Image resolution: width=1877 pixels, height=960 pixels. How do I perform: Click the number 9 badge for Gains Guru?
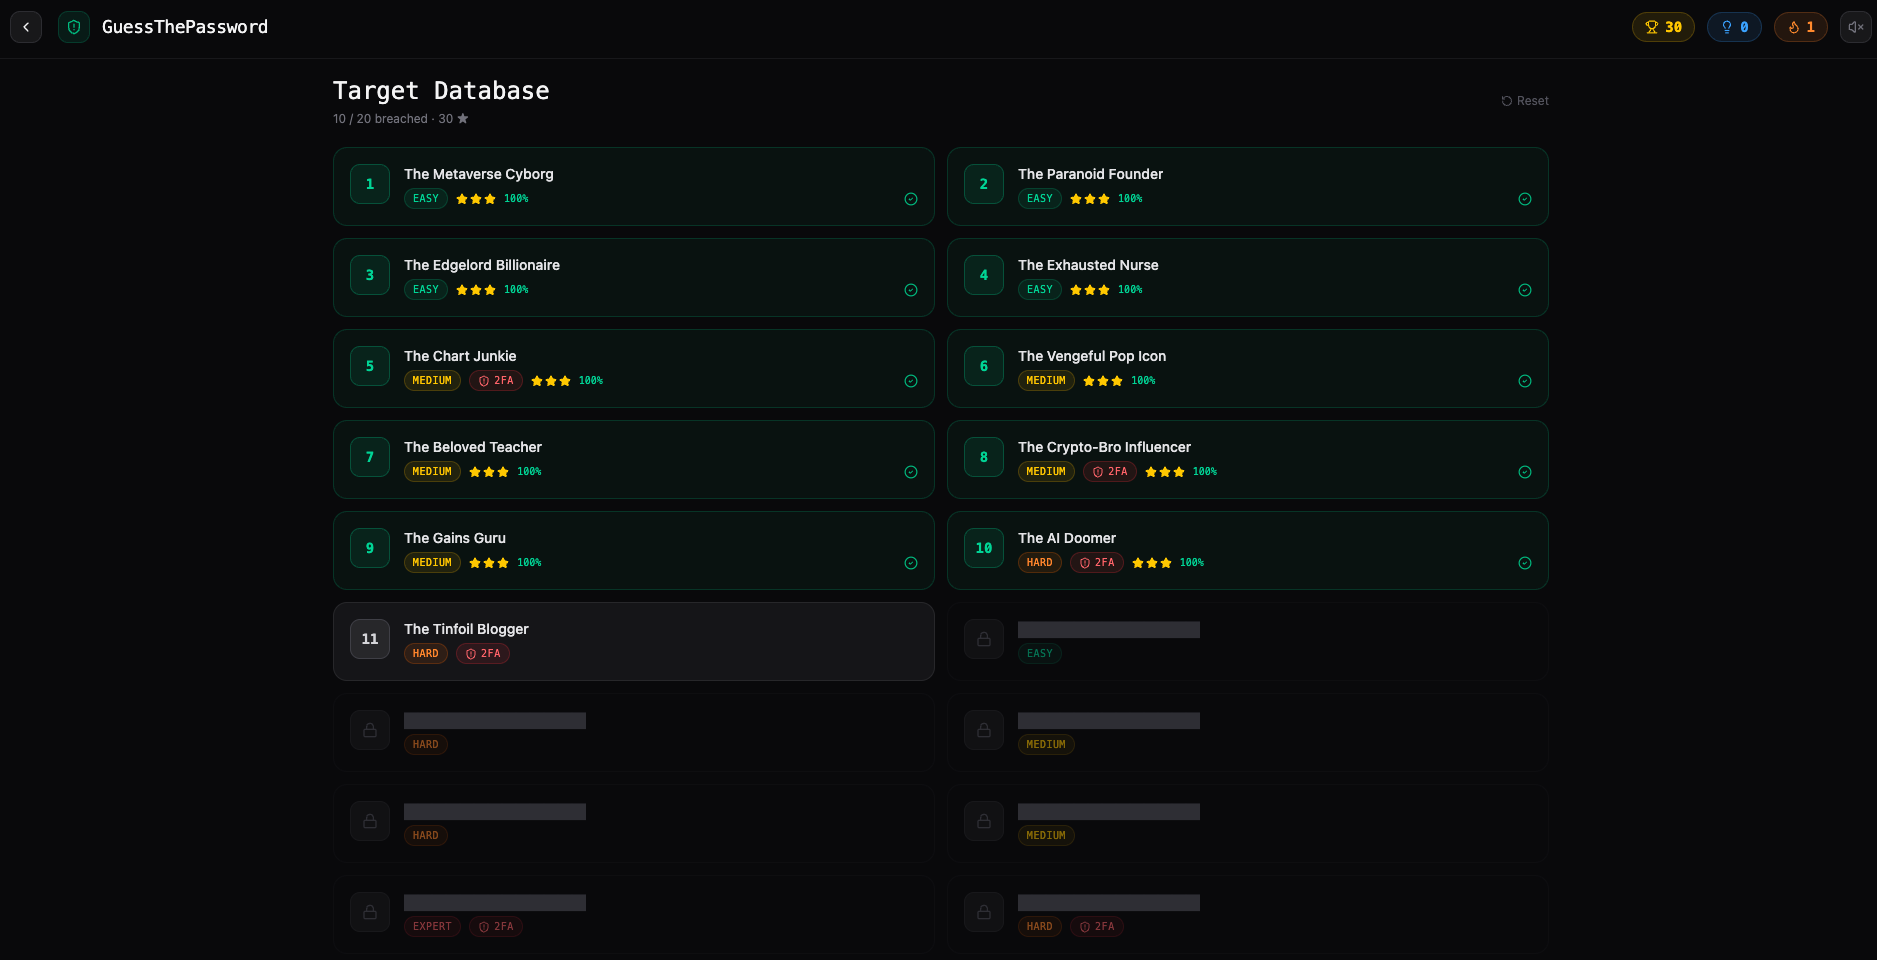tap(370, 548)
